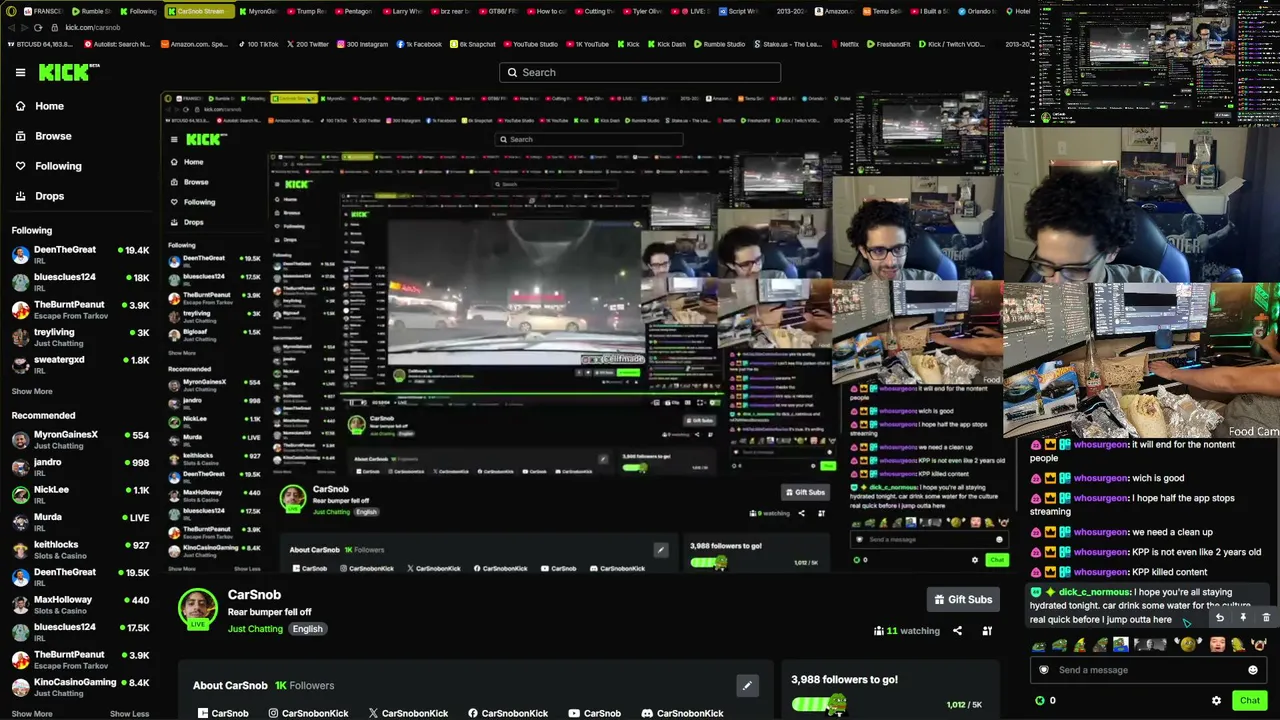
Task: Open main chat settings gear
Action: pyautogui.click(x=1216, y=701)
